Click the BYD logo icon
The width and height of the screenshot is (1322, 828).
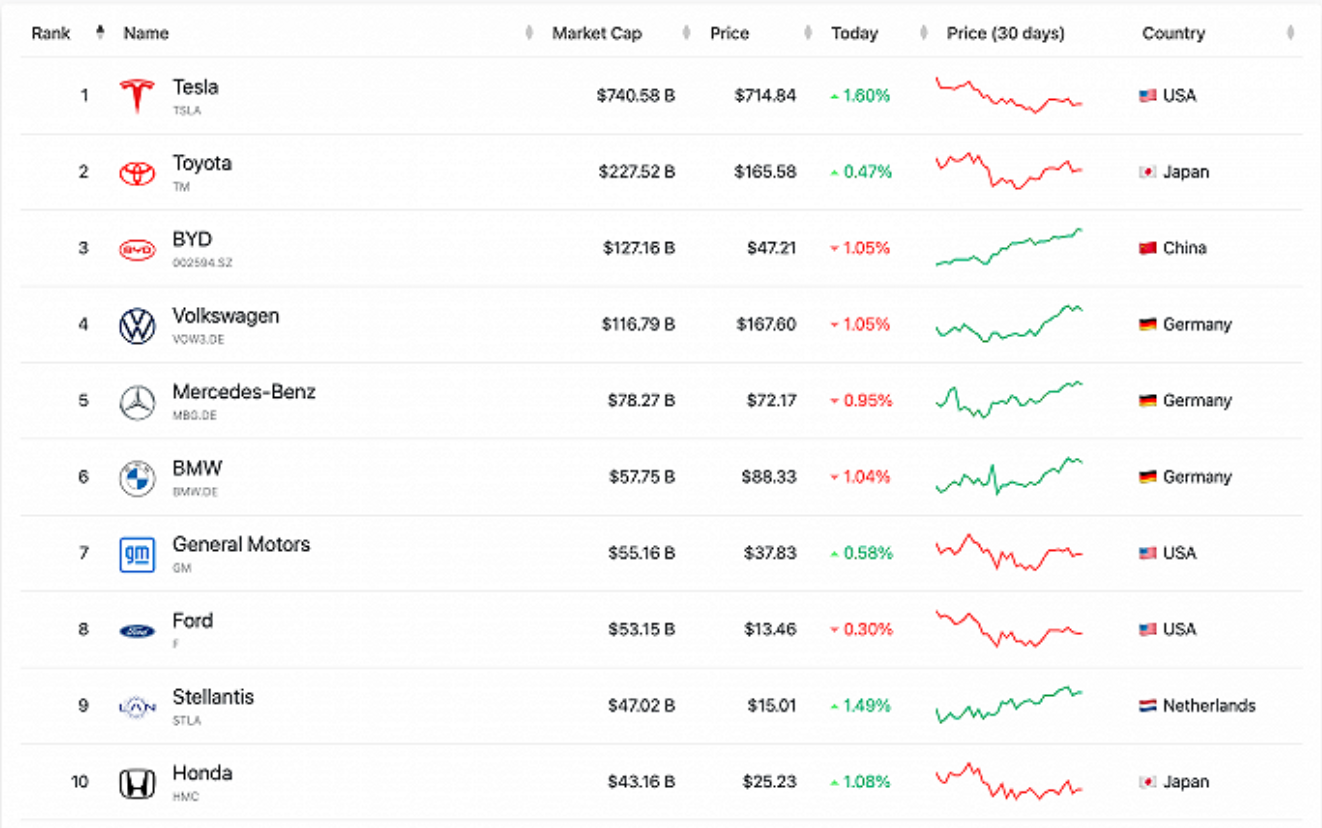tap(137, 249)
